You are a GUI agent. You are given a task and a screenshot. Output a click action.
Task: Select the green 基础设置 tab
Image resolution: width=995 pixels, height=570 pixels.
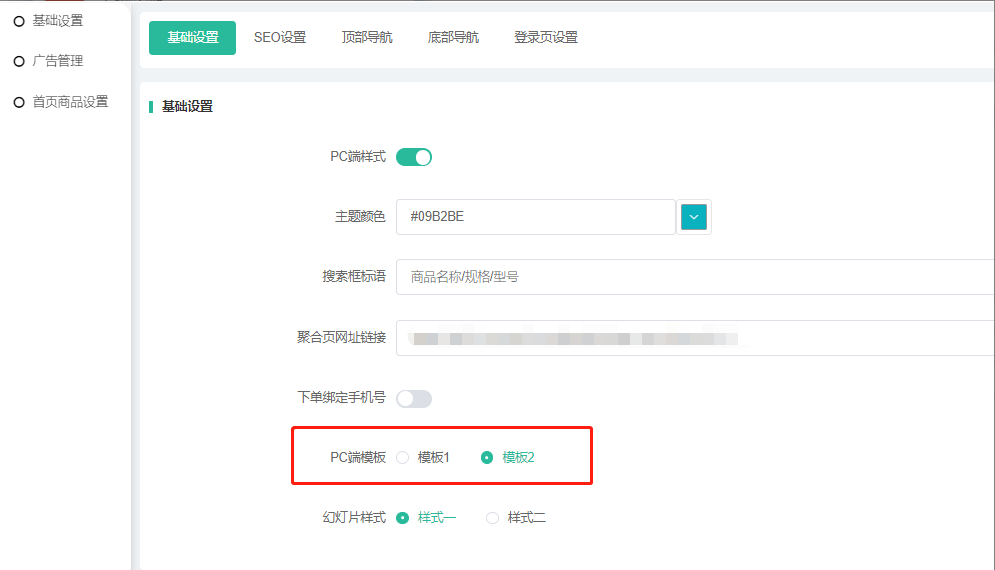point(192,38)
